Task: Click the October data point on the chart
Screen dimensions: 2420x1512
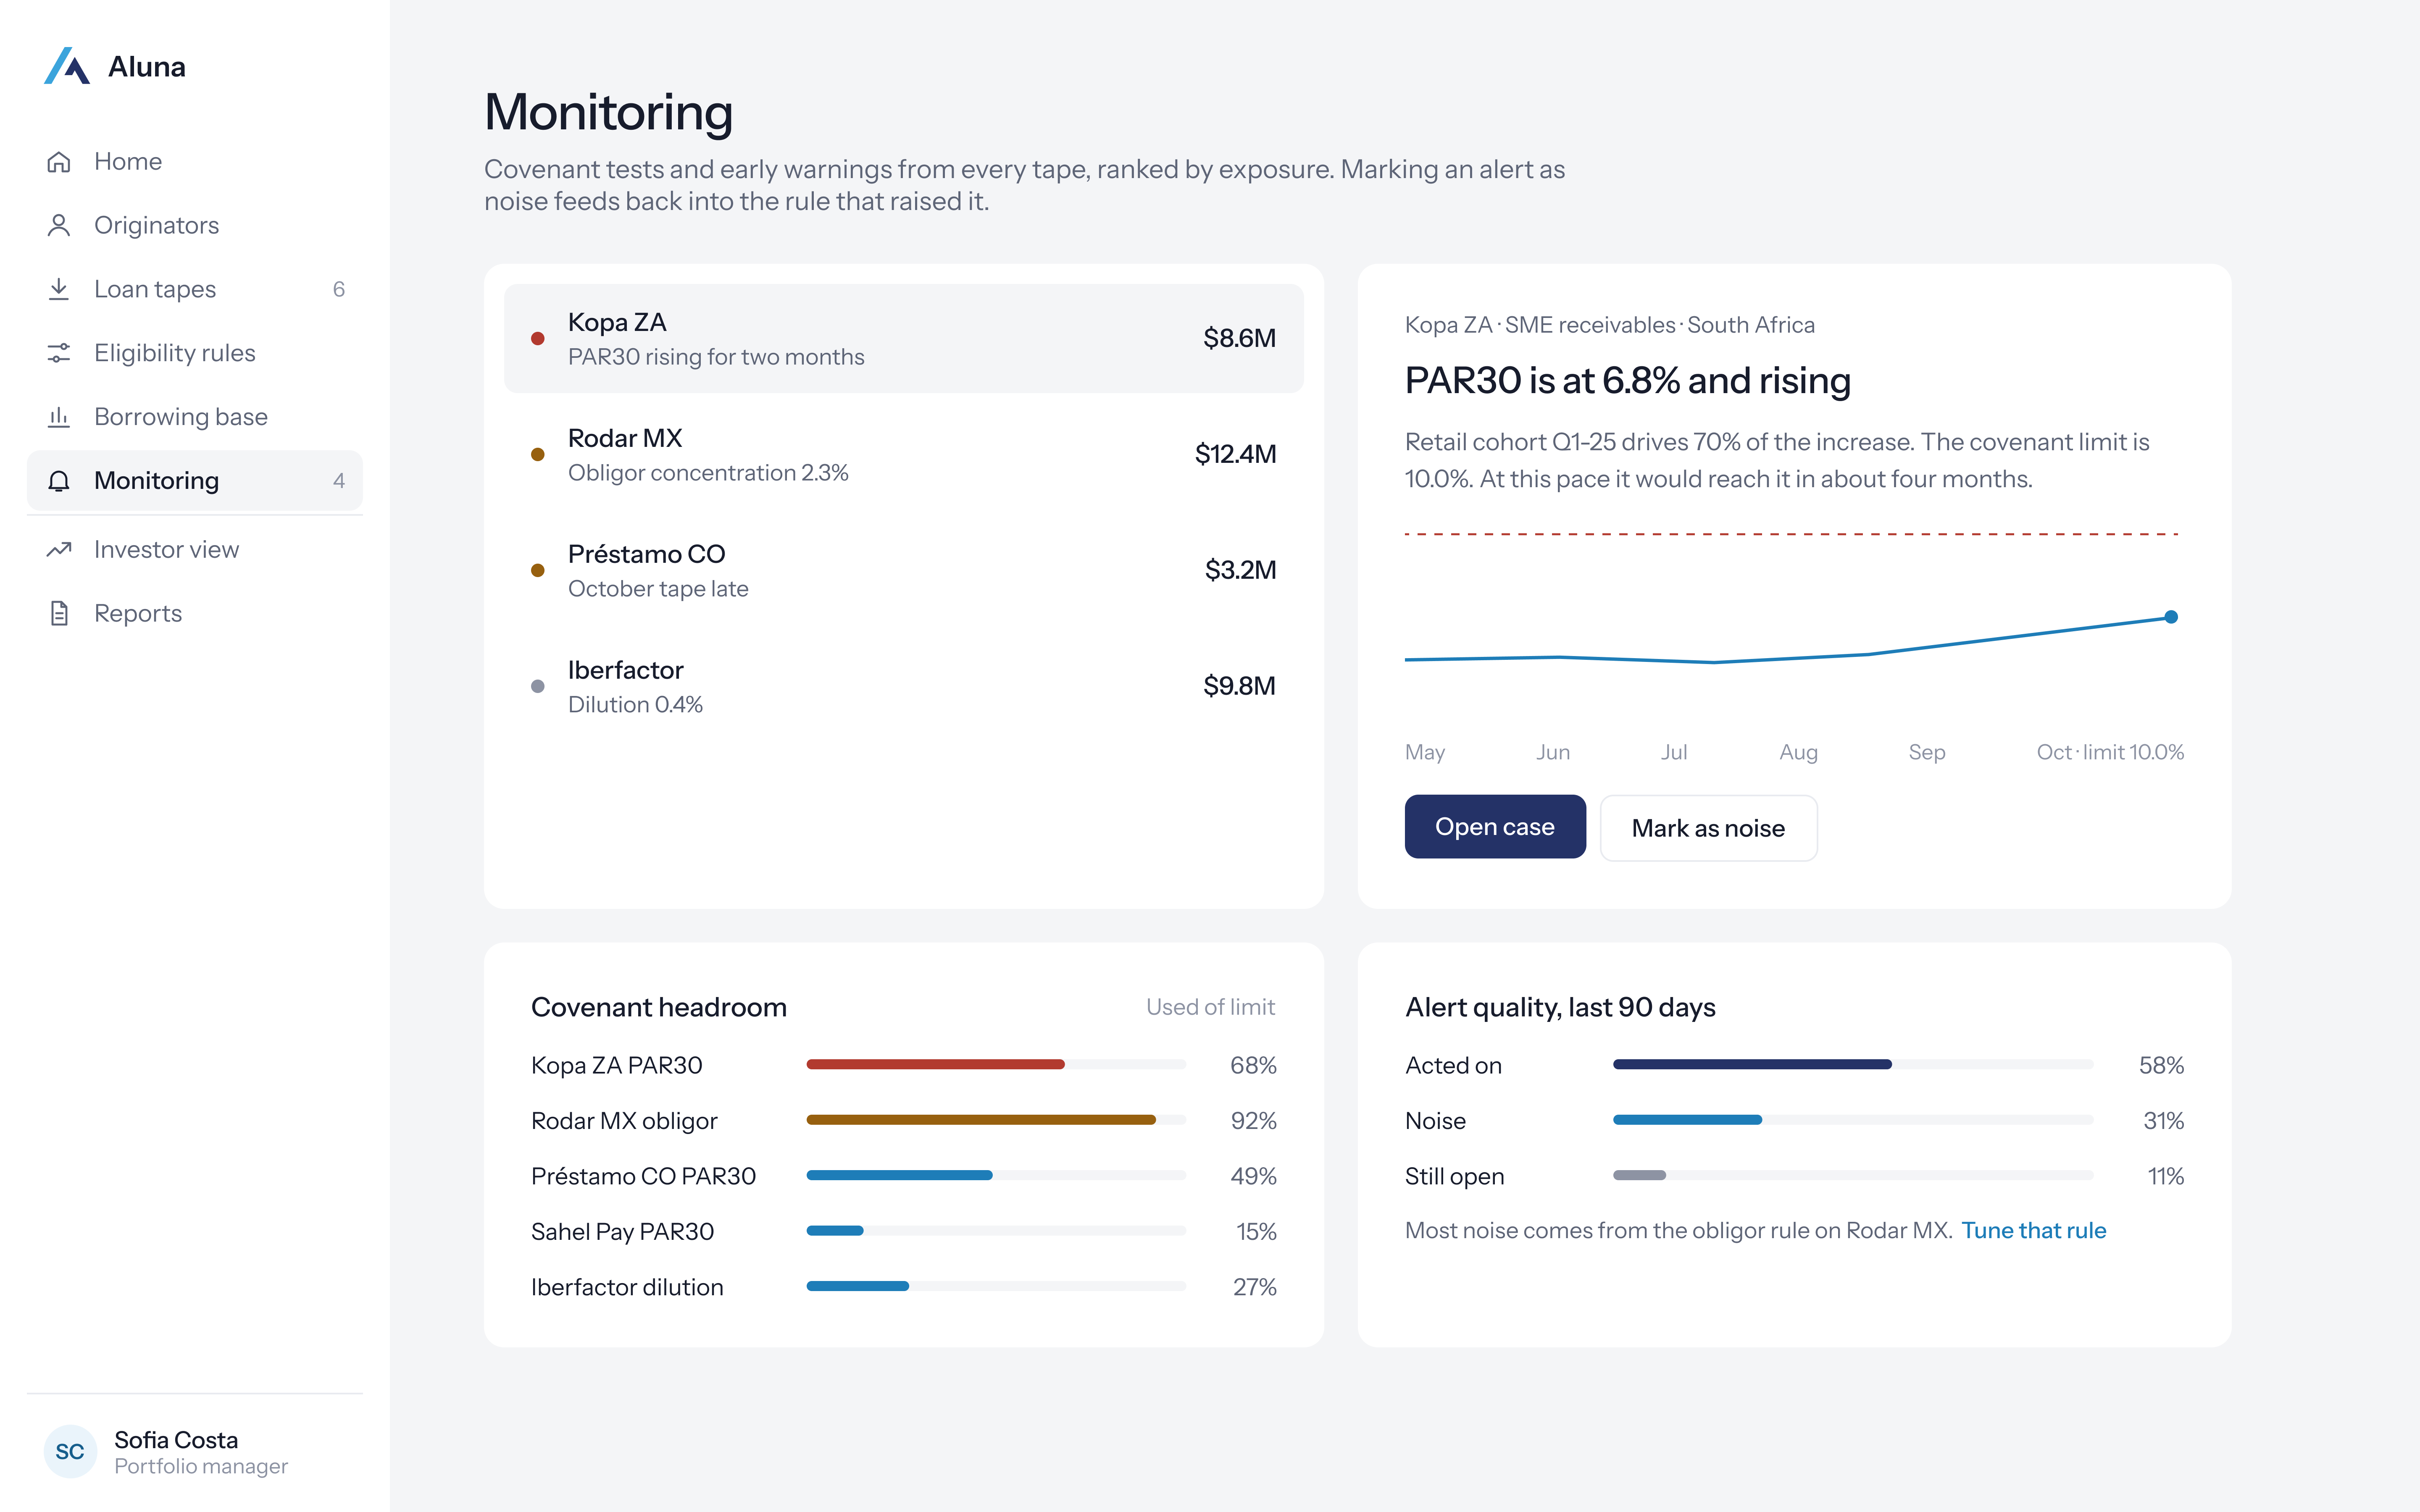Action: coord(2171,617)
